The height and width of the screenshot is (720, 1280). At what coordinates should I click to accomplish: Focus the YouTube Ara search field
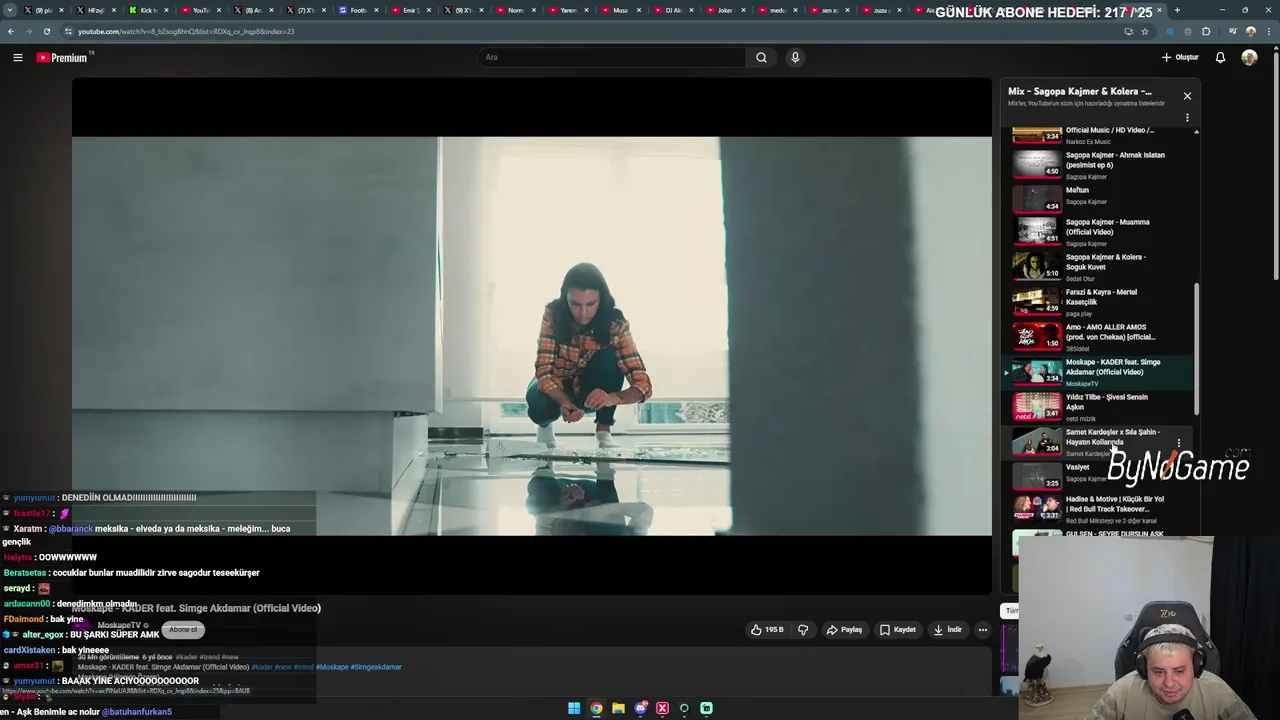(612, 57)
